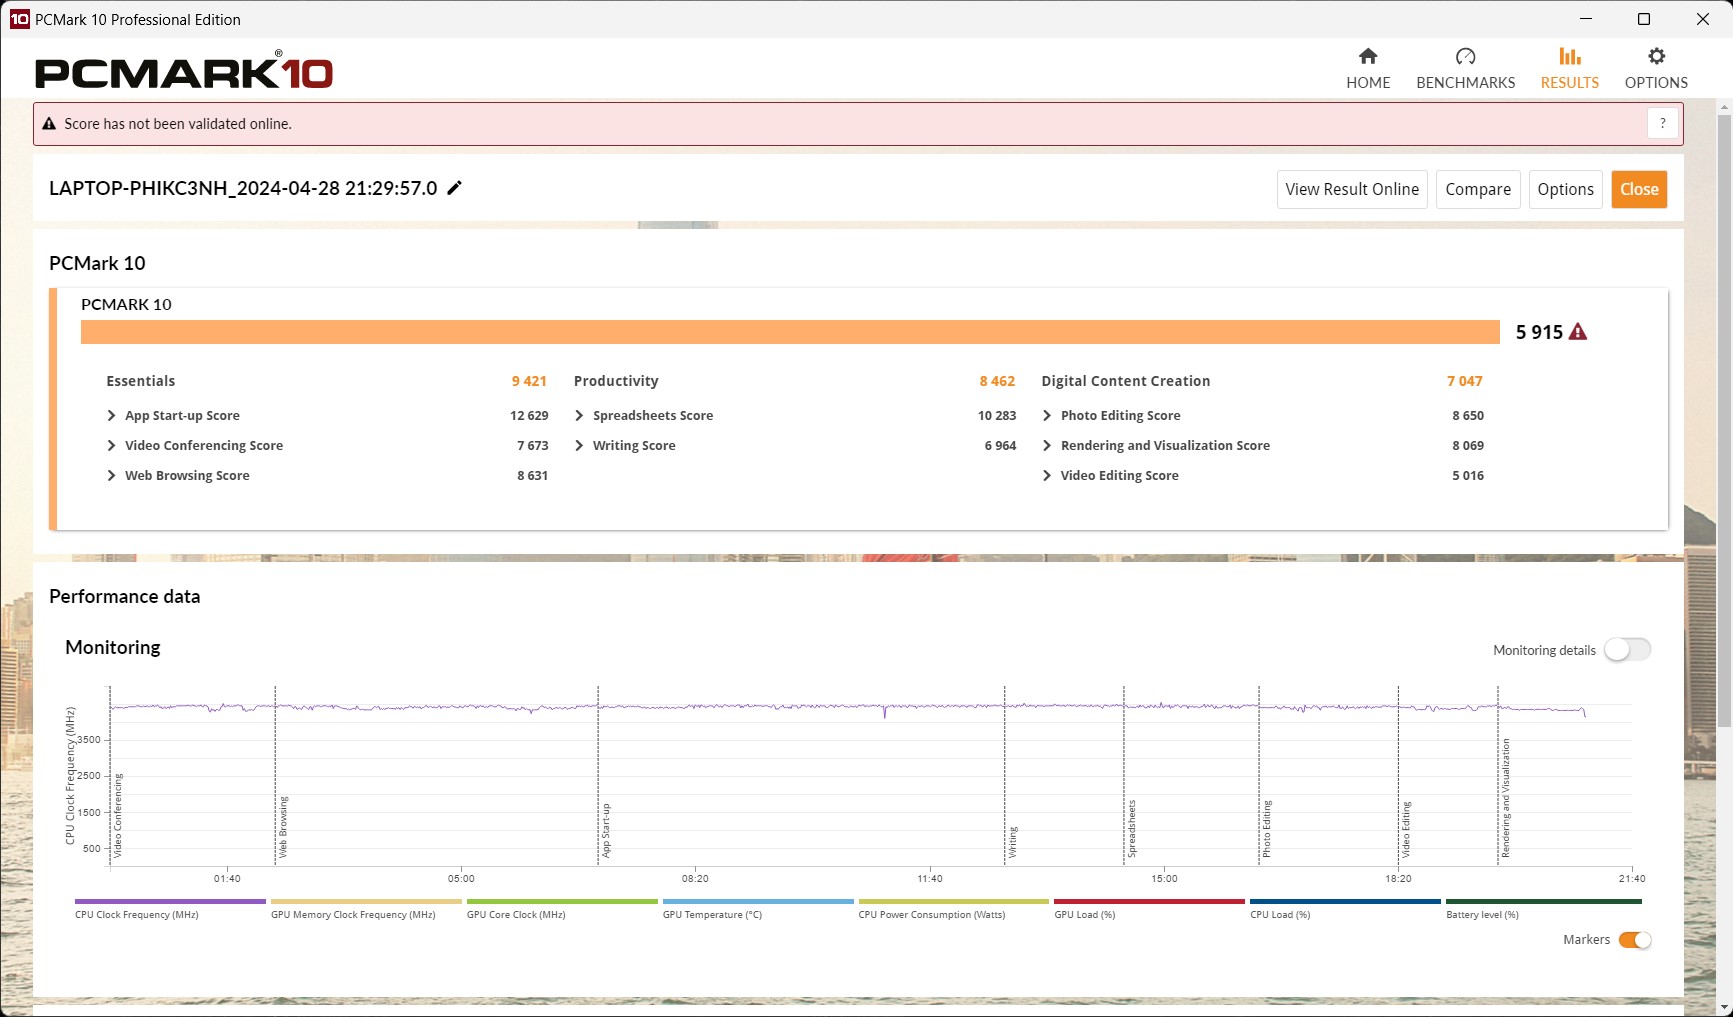Click the validation warning triangle icon
The image size is (1733, 1017).
click(x=49, y=124)
